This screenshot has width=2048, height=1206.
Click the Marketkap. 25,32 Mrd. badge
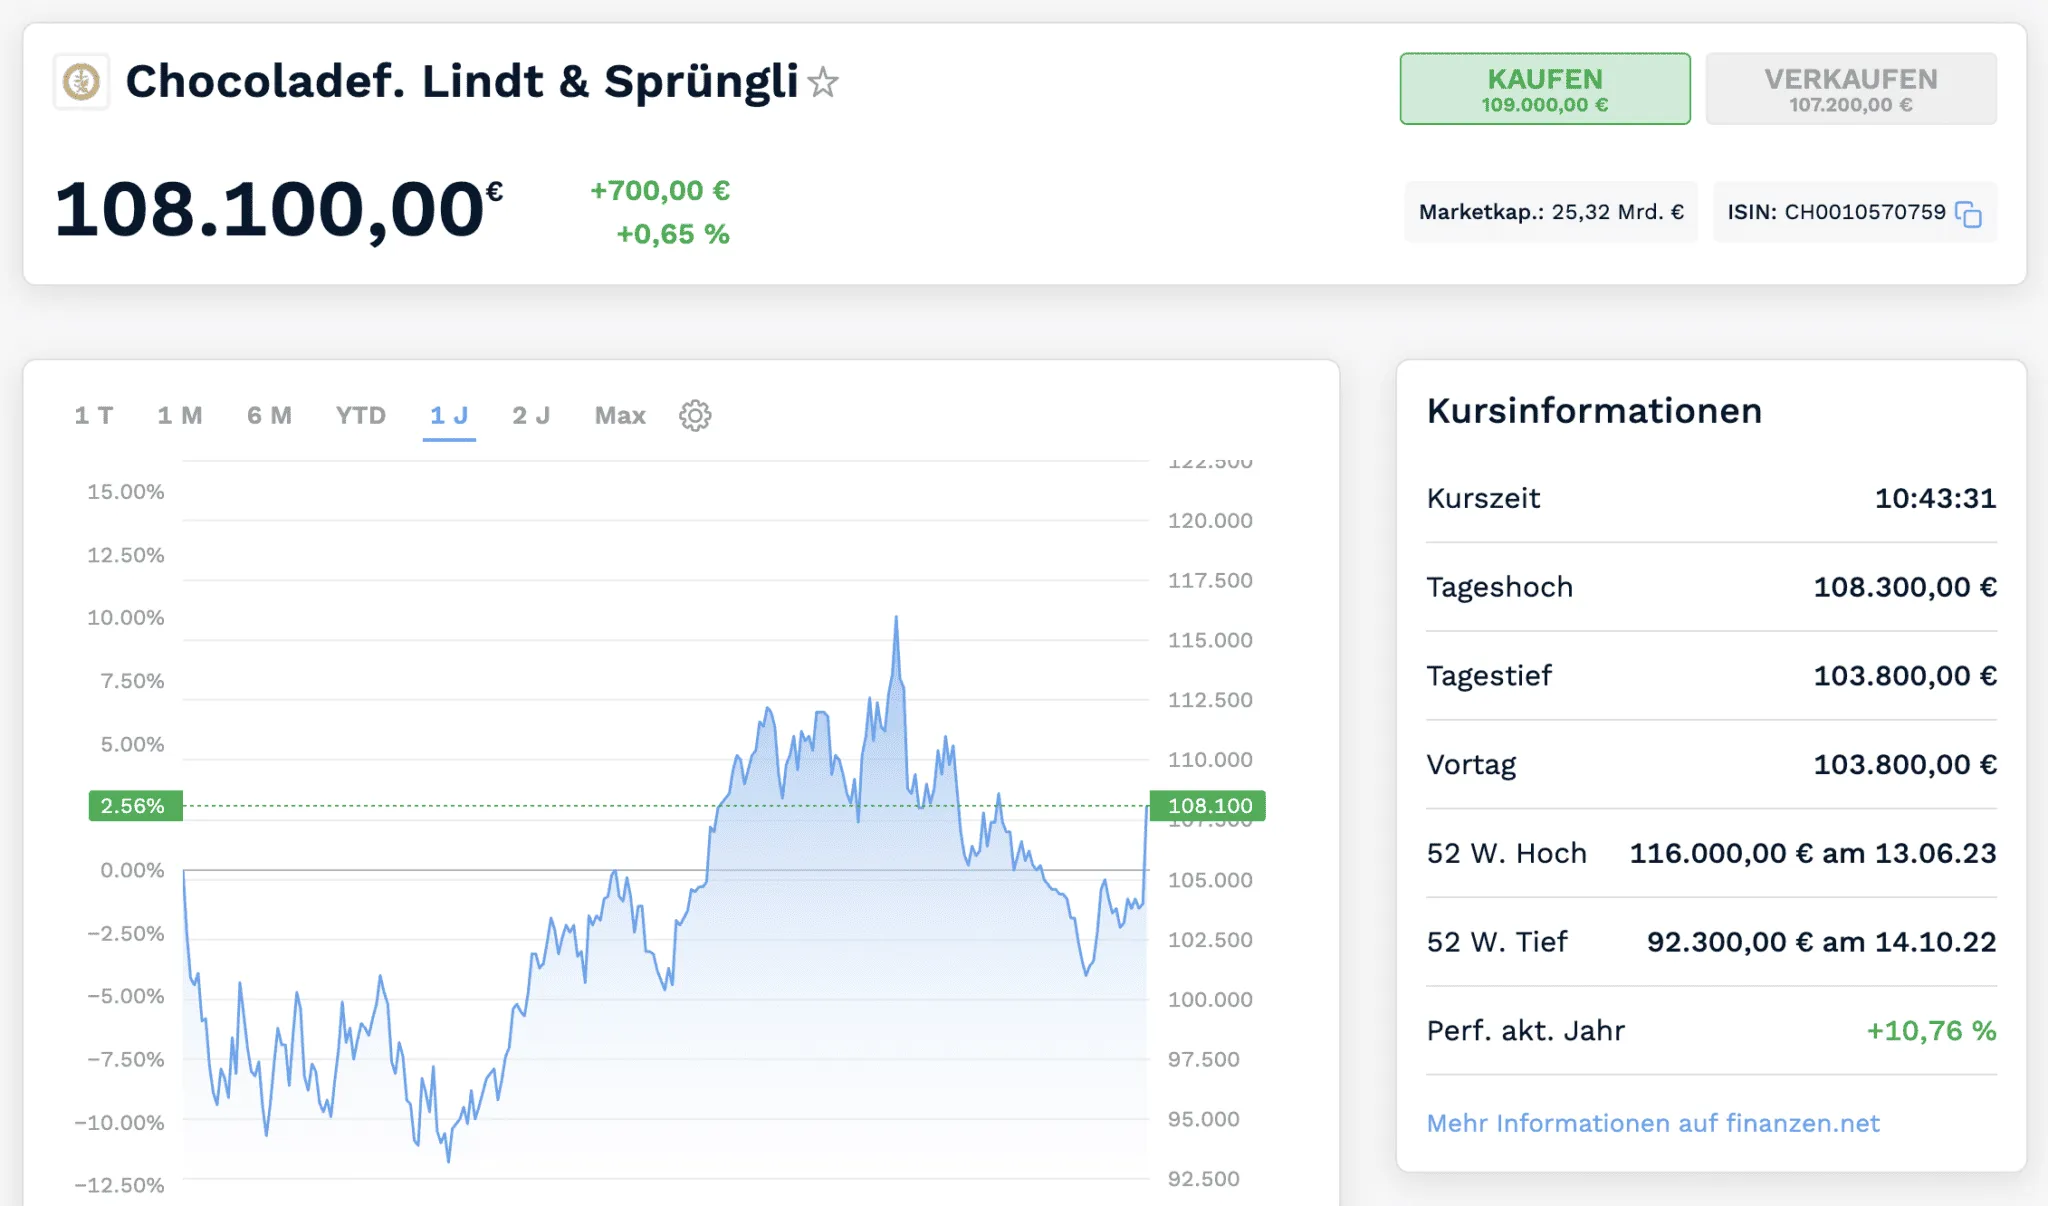coord(1551,212)
